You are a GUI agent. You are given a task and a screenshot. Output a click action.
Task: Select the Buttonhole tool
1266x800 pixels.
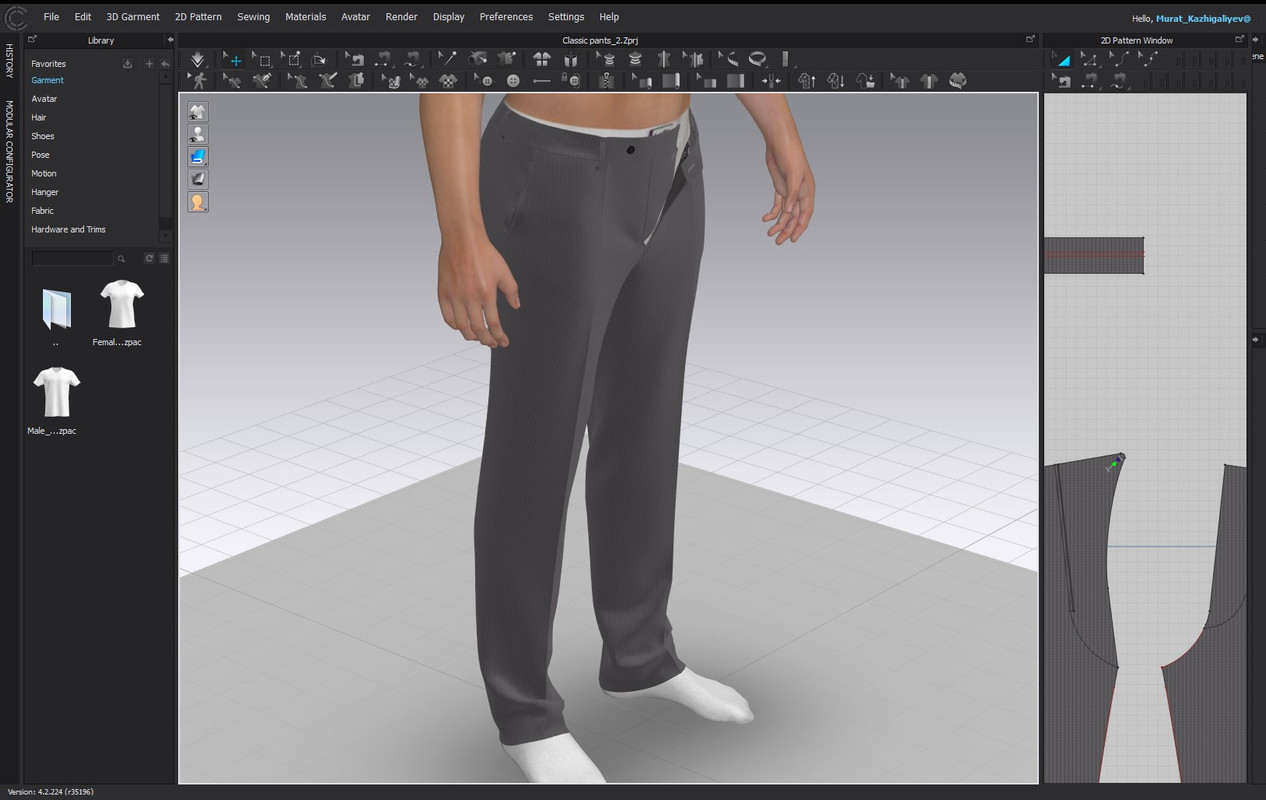(541, 80)
